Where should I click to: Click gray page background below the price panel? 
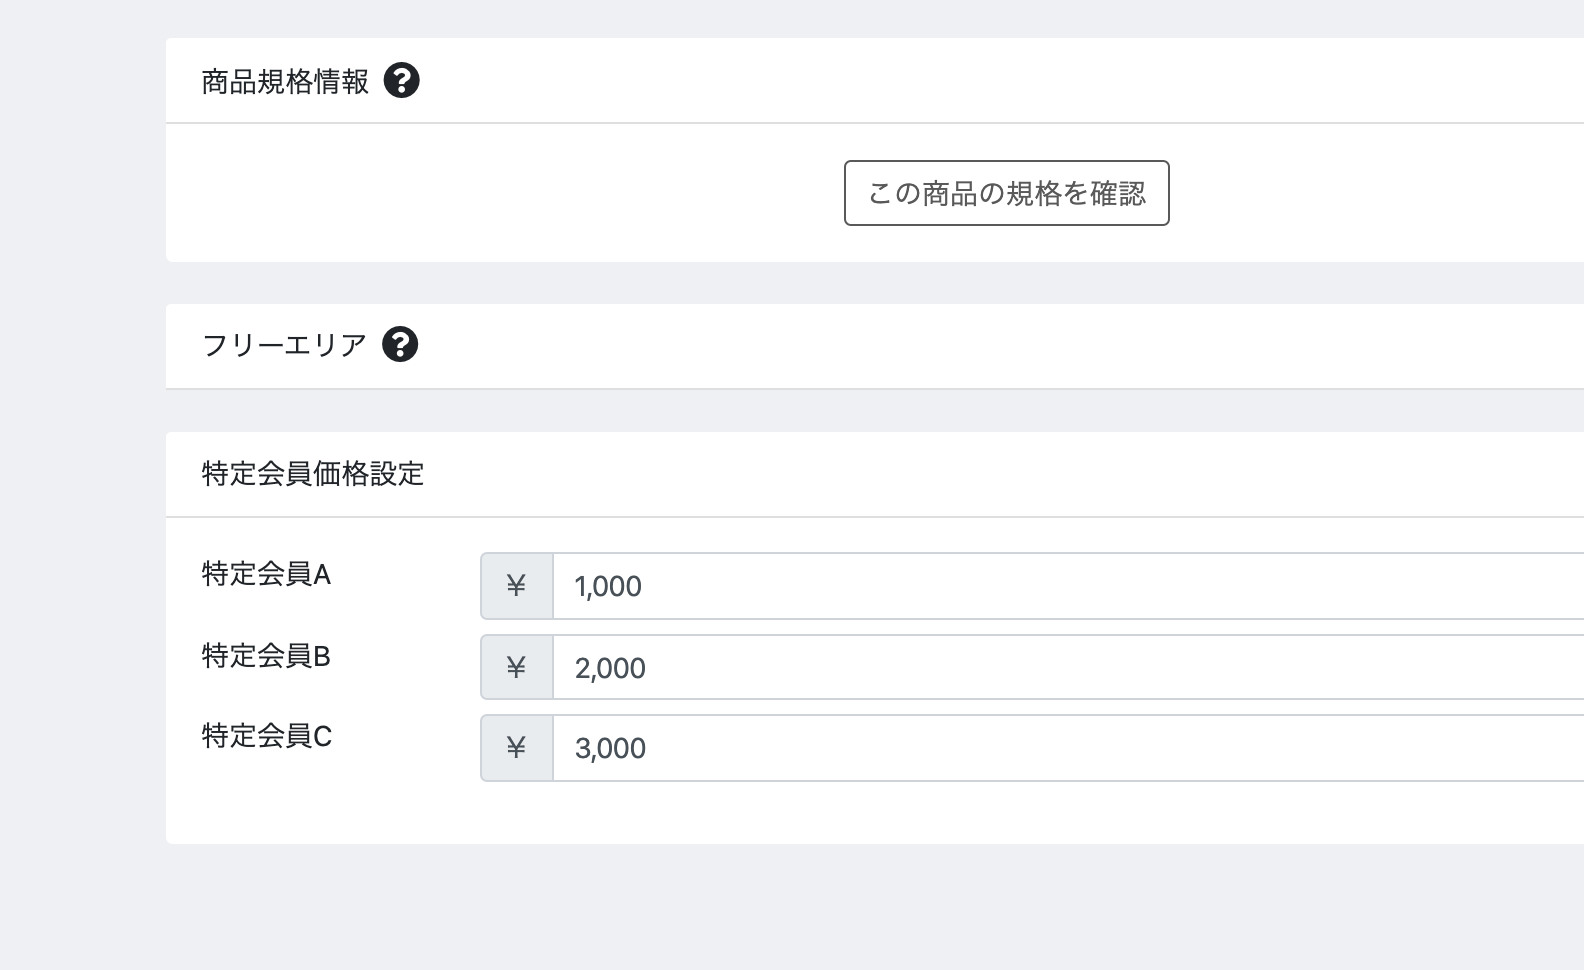click(875, 907)
